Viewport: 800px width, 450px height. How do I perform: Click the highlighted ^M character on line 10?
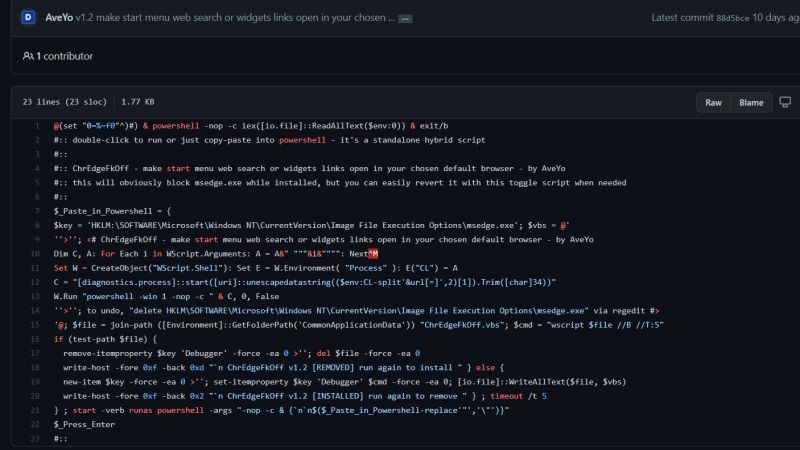[x=373, y=254]
